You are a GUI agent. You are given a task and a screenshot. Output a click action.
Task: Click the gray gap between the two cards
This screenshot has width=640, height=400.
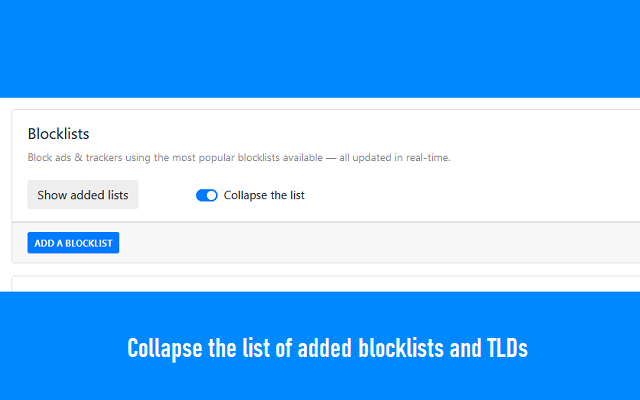tap(320, 269)
